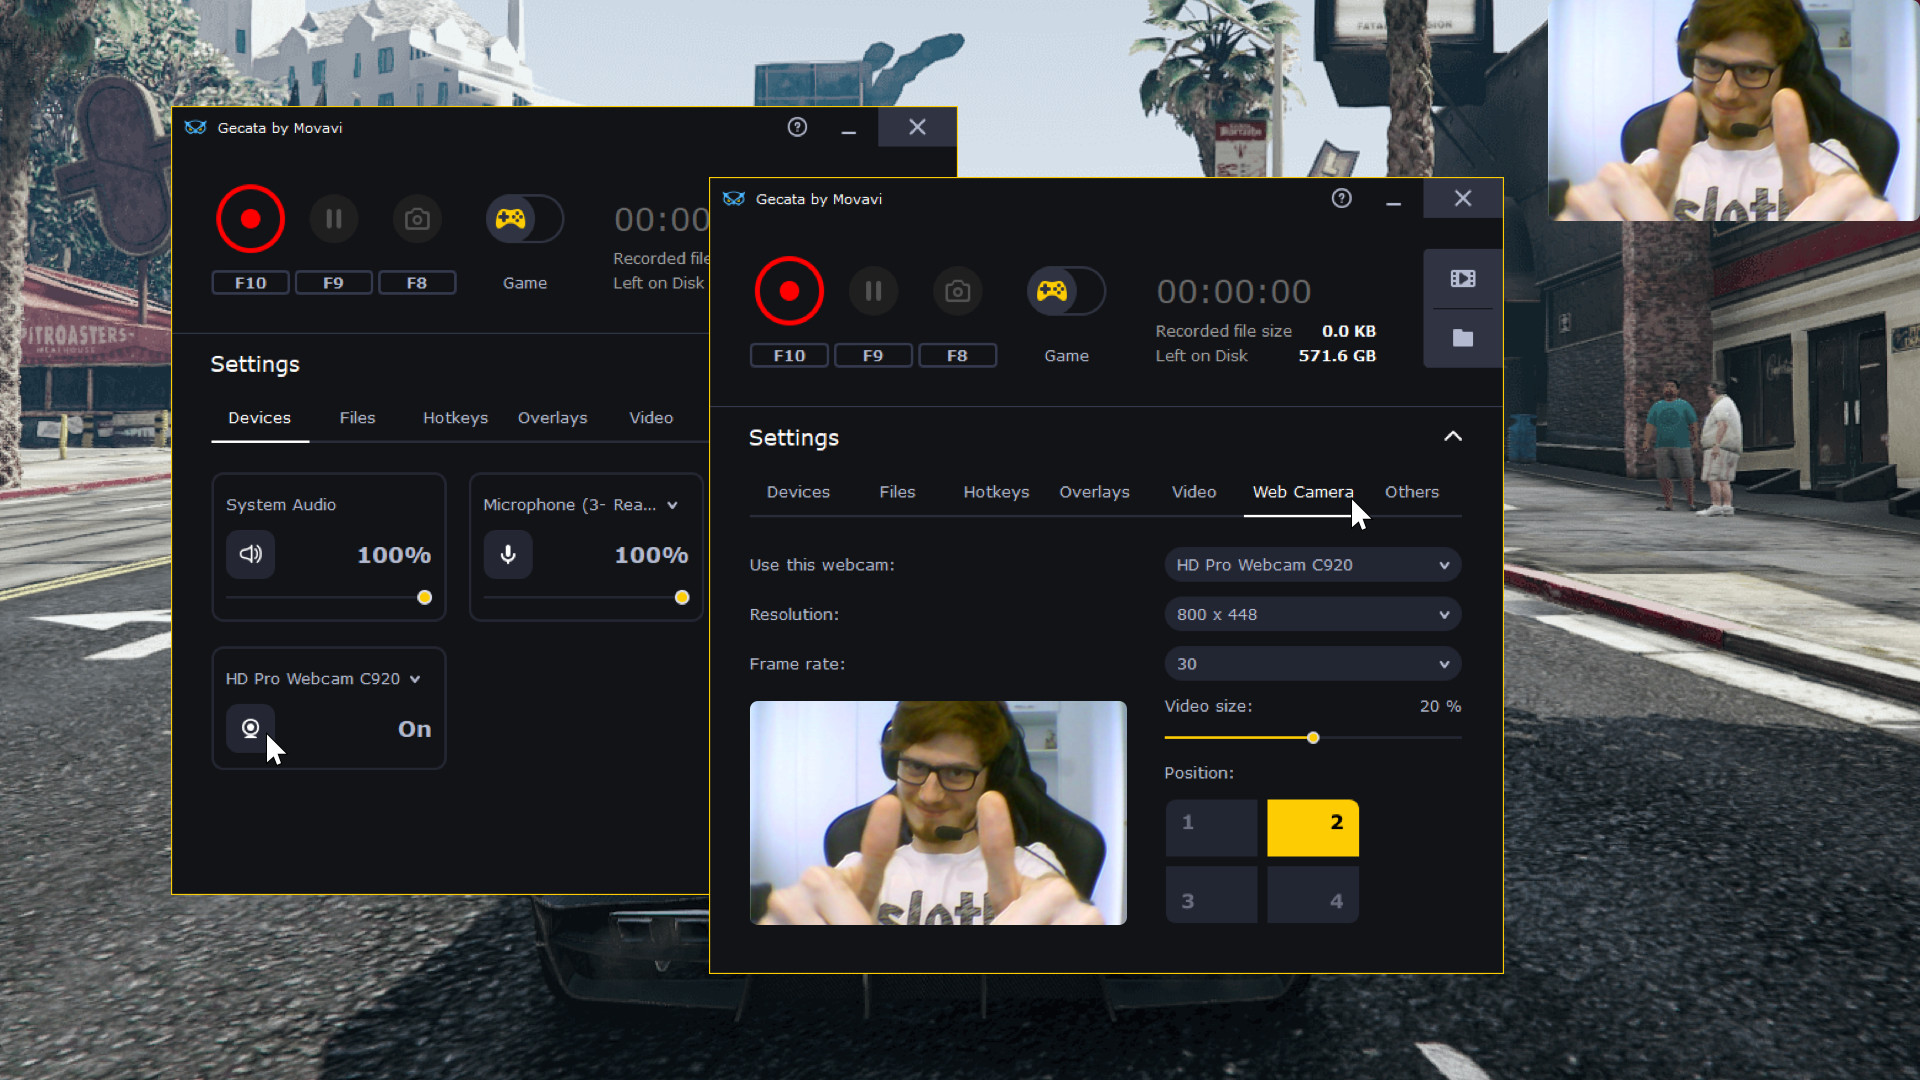Open the Resolution dropdown
The width and height of the screenshot is (1920, 1080).
tap(1311, 614)
